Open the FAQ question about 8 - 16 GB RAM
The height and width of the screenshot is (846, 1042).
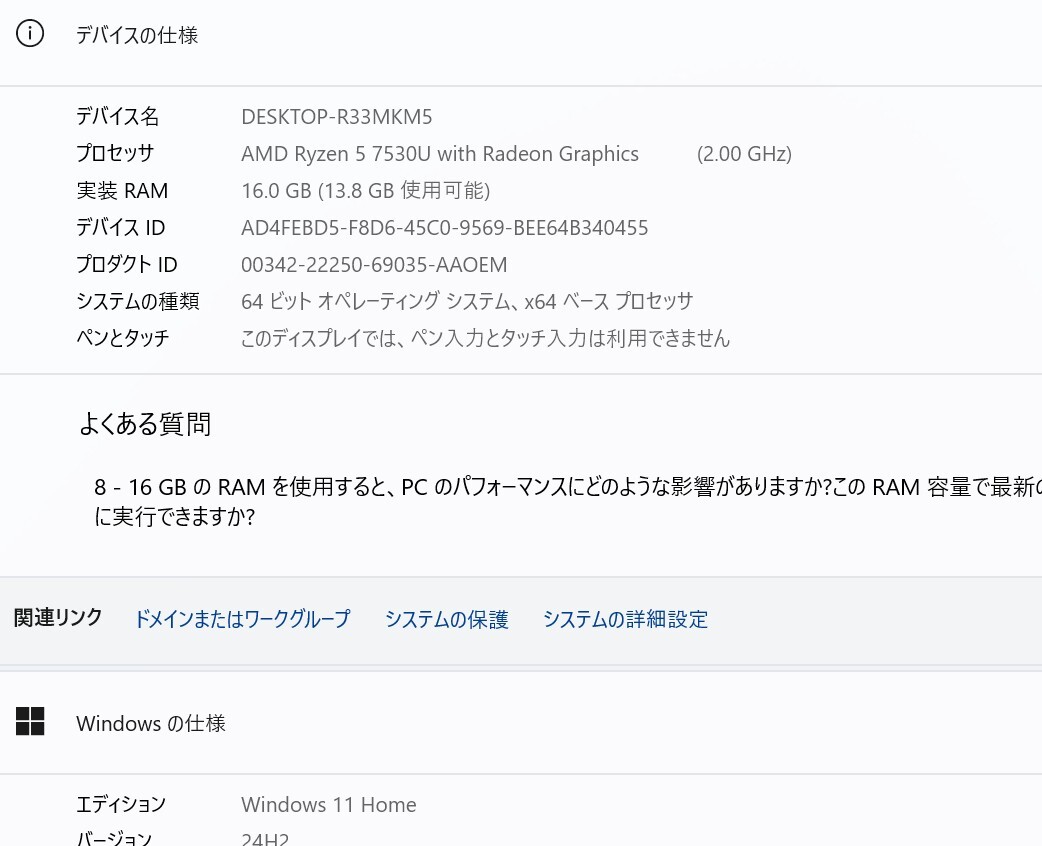click(x=568, y=502)
